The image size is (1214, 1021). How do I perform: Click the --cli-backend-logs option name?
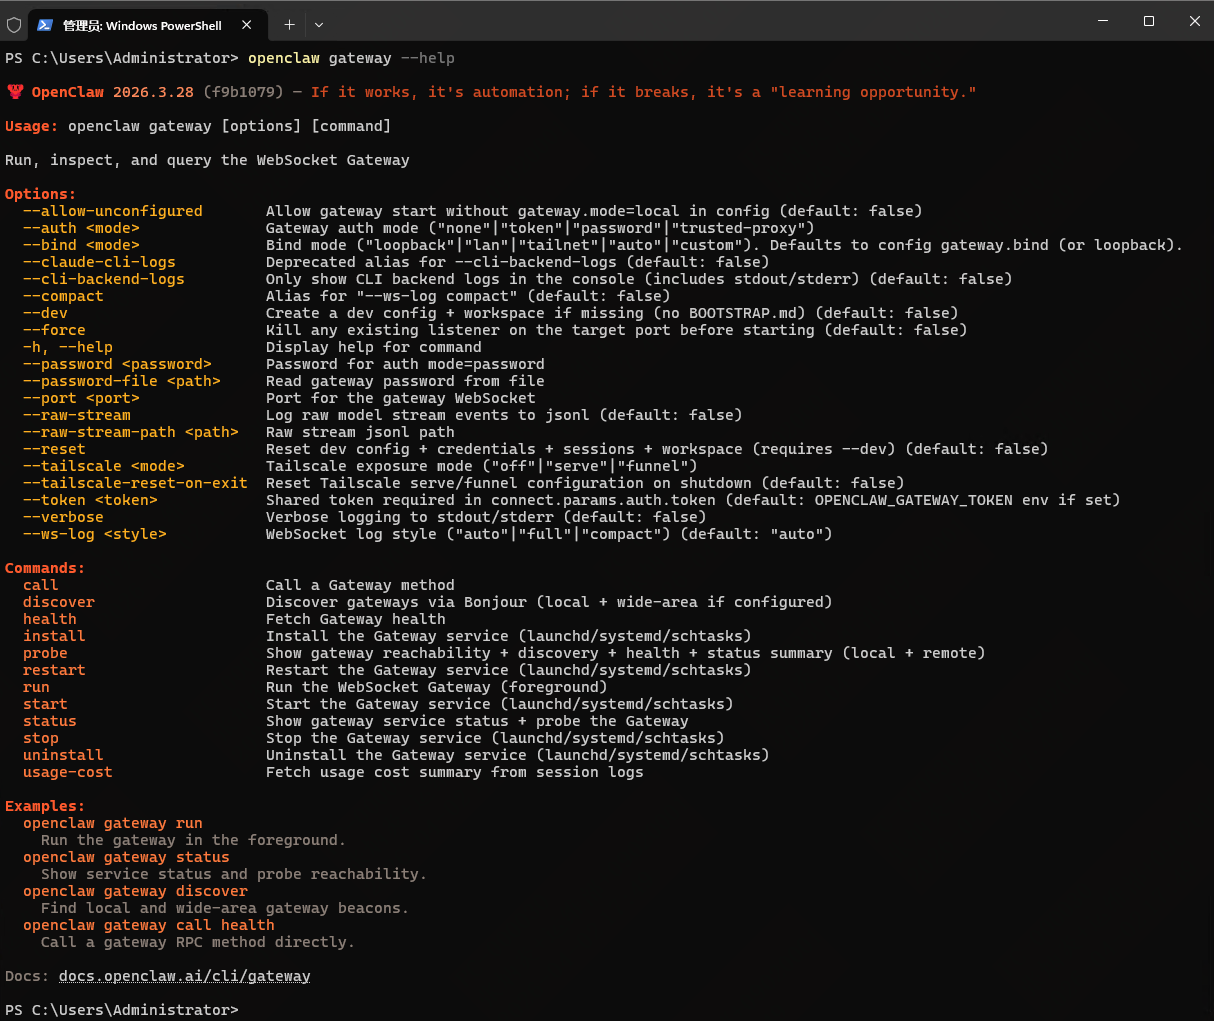click(104, 279)
